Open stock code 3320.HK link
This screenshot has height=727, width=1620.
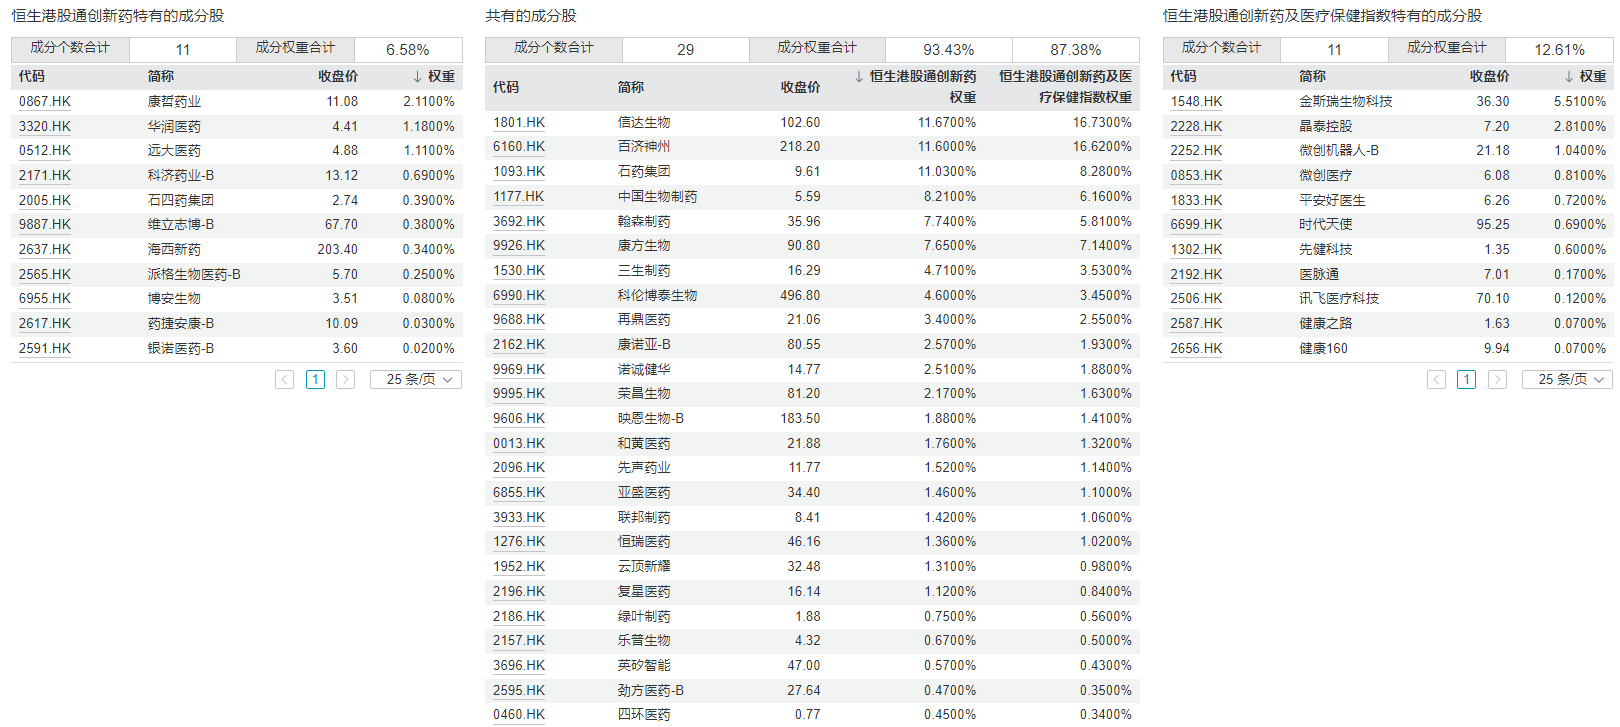pos(45,127)
